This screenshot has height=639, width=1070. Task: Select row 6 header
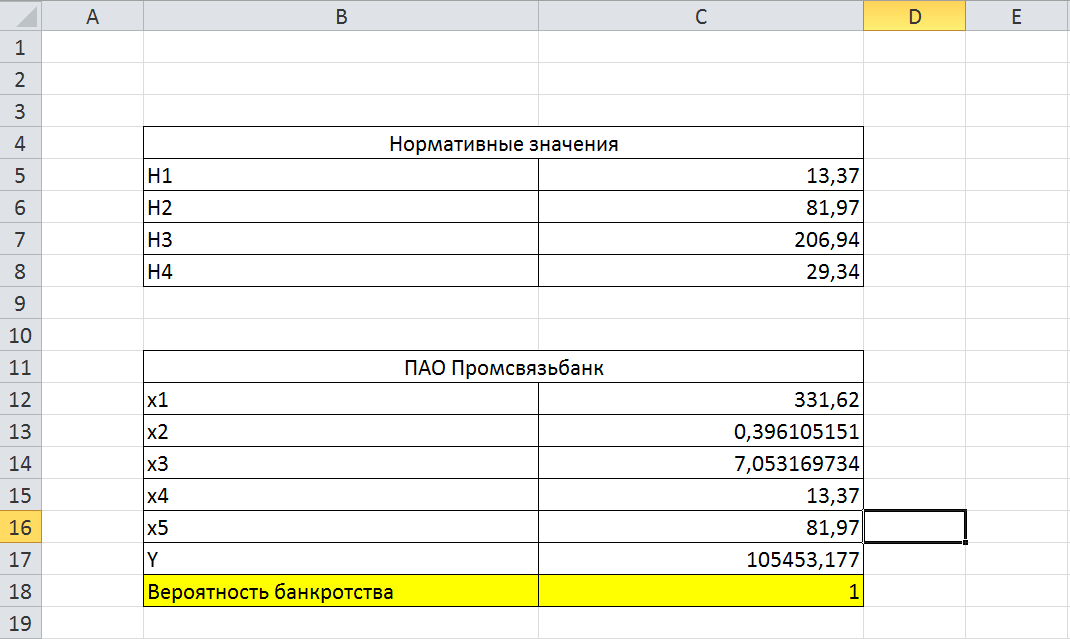[x=20, y=207]
